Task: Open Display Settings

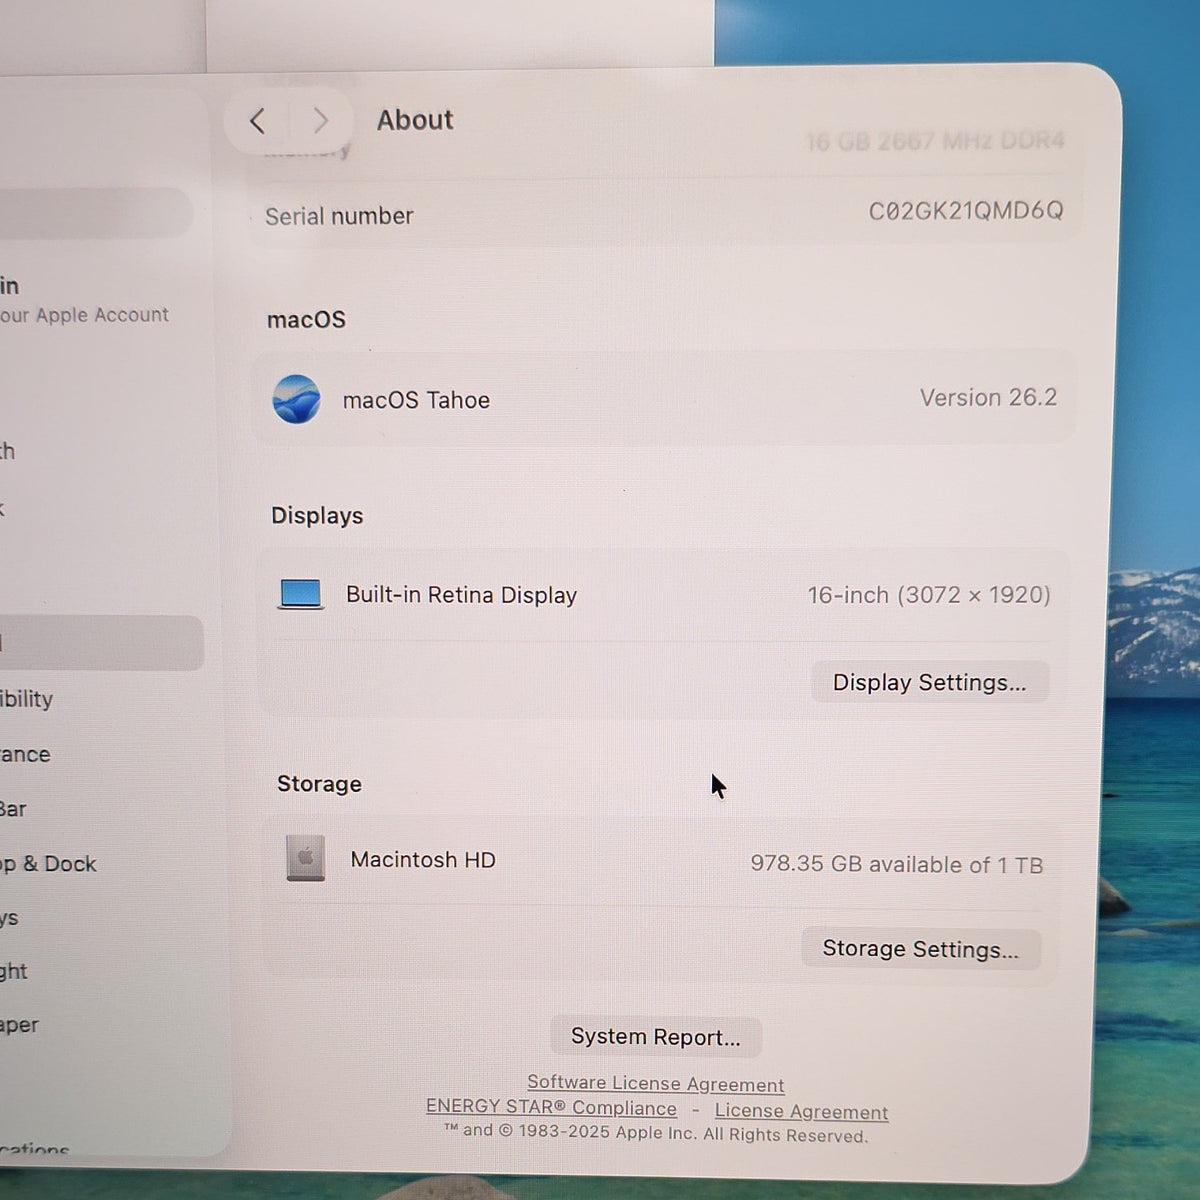Action: [x=930, y=682]
